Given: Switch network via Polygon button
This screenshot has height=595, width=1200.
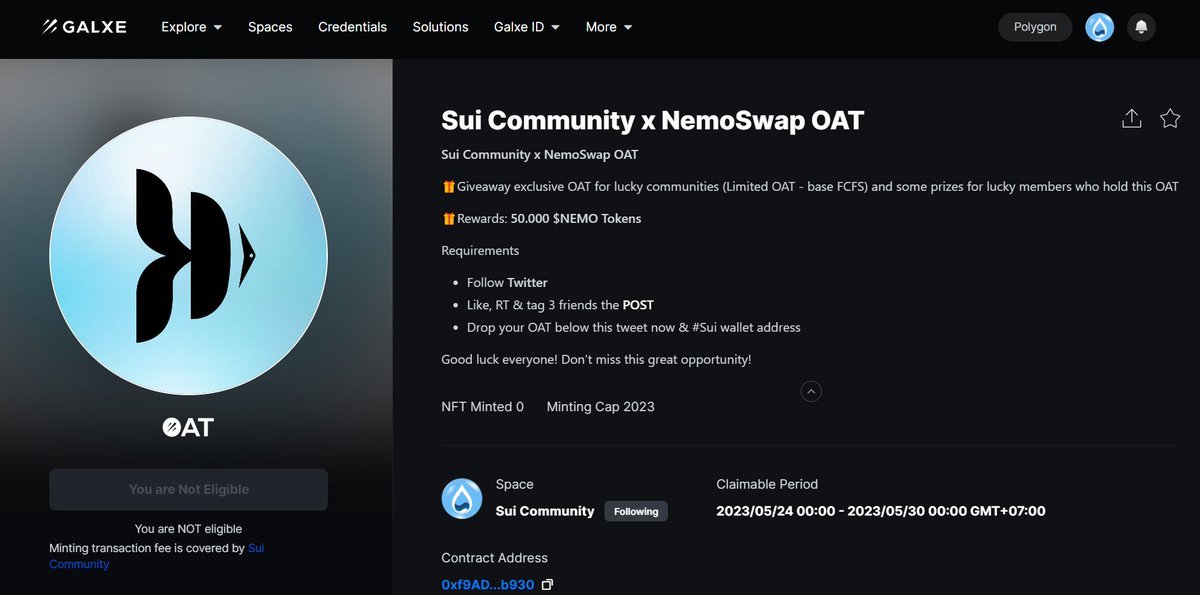Looking at the screenshot, I should click(x=1035, y=27).
